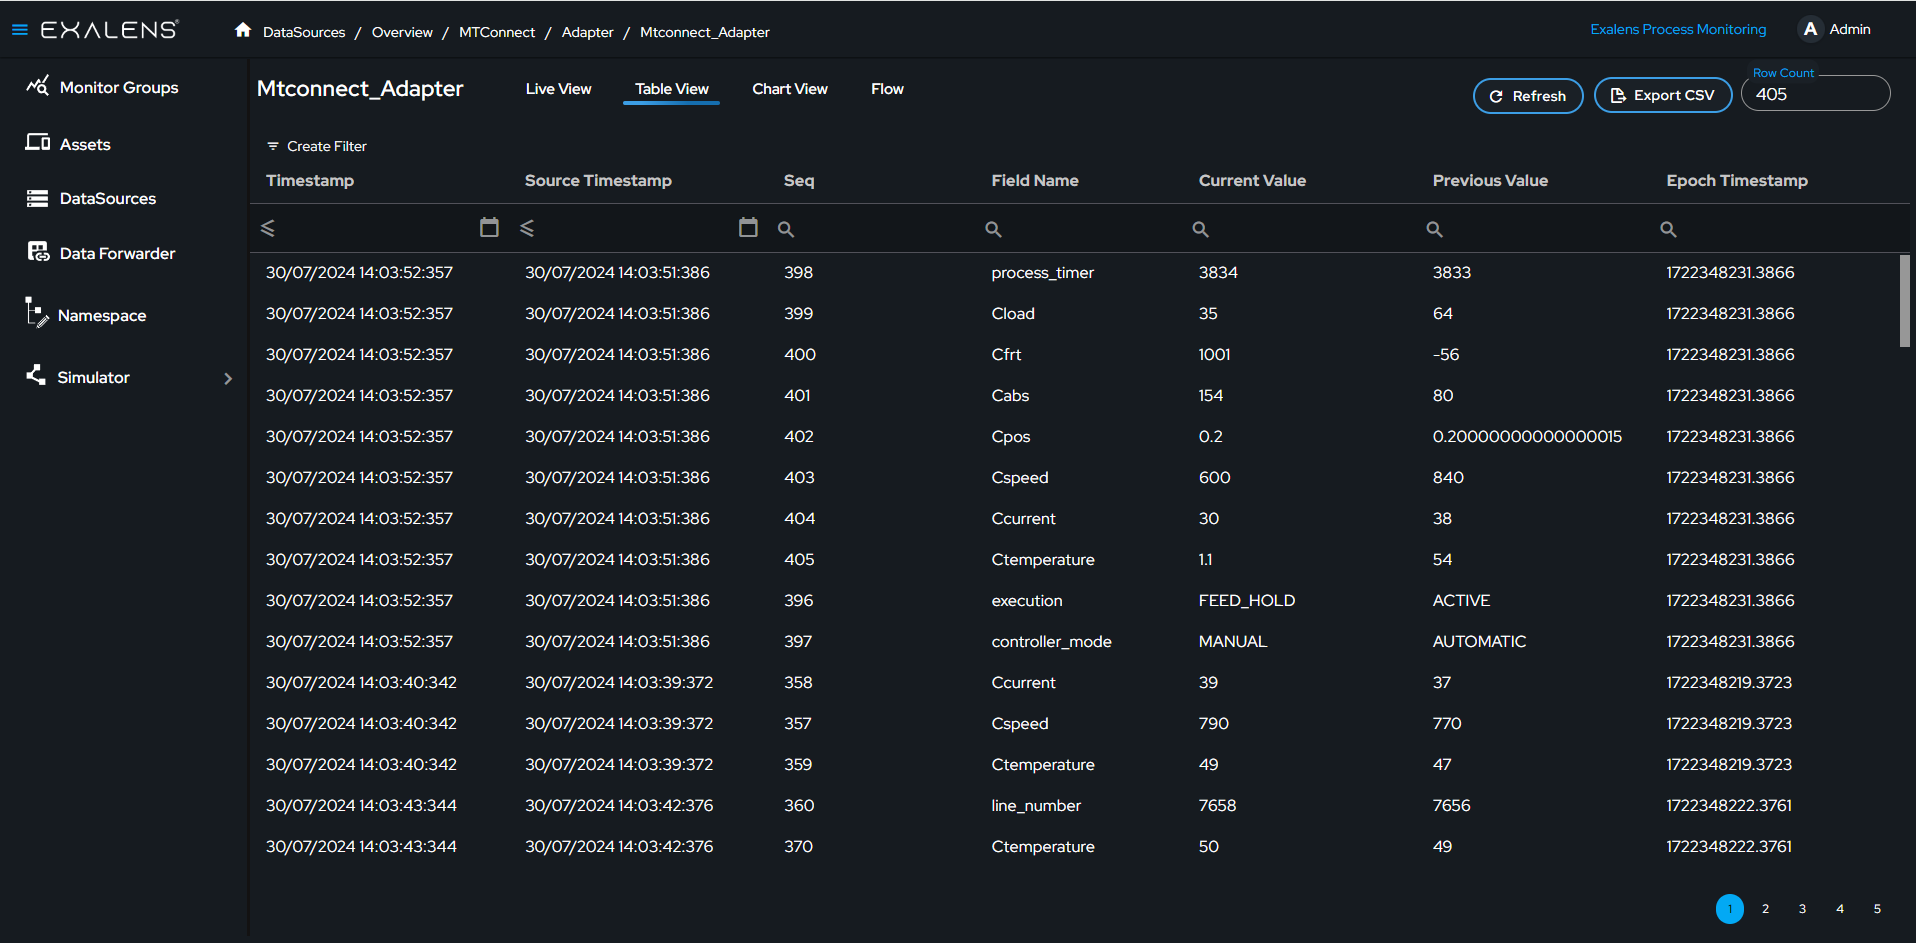The image size is (1916, 943).
Task: Click the Cfrt field name cell
Action: [1006, 354]
